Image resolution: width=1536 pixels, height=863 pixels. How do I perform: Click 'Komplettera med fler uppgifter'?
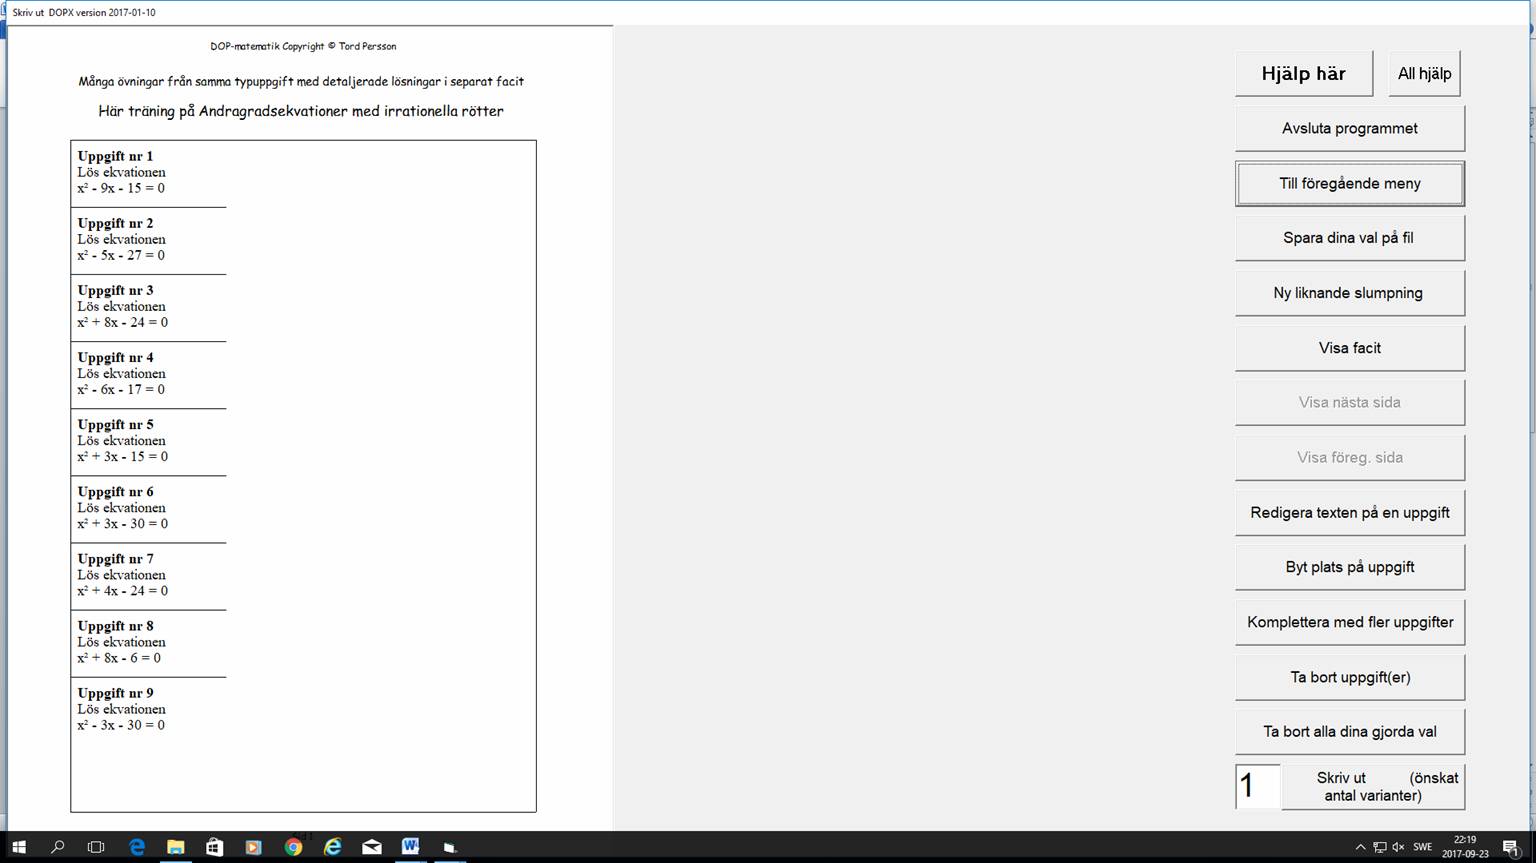[1349, 622]
